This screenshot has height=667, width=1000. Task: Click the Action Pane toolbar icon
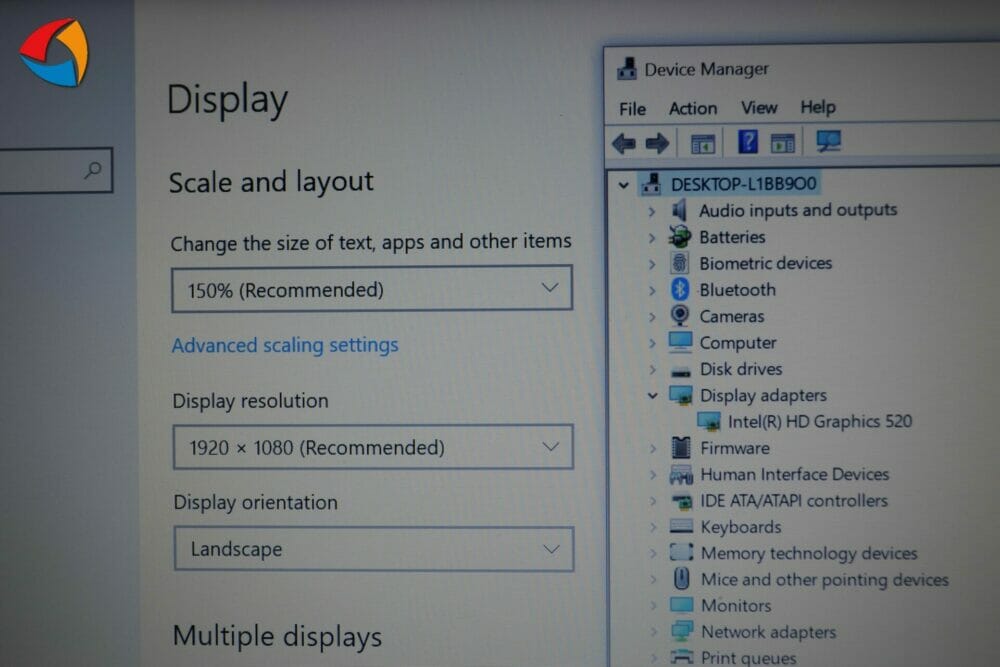tap(783, 143)
